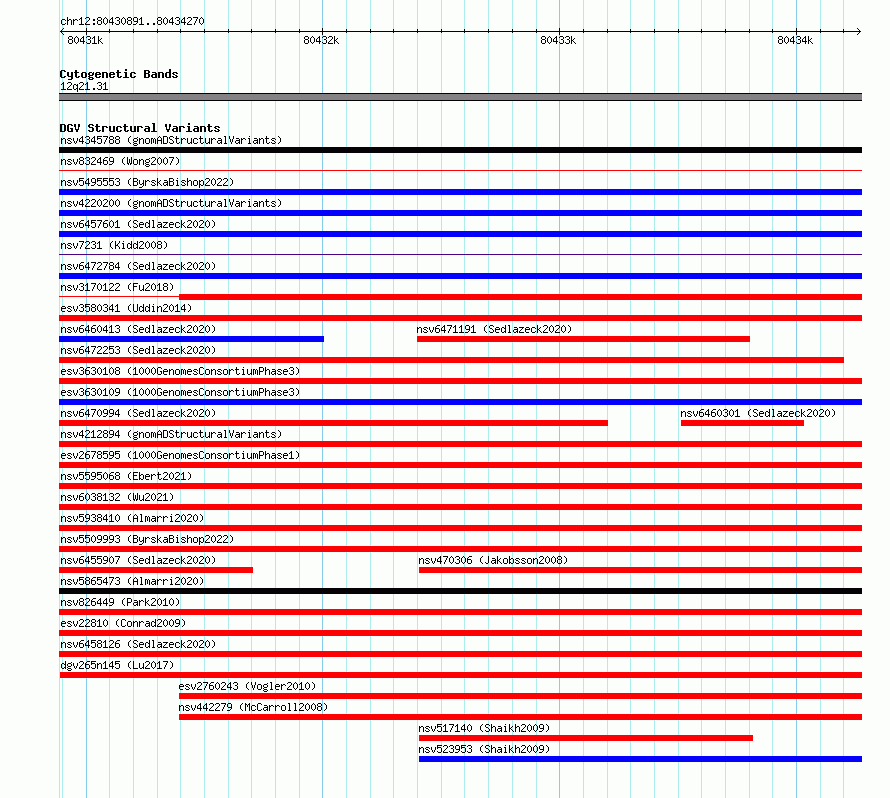Open esv3580341 (Uddin2014) variant
This screenshot has width=890, height=798.
coord(126,308)
